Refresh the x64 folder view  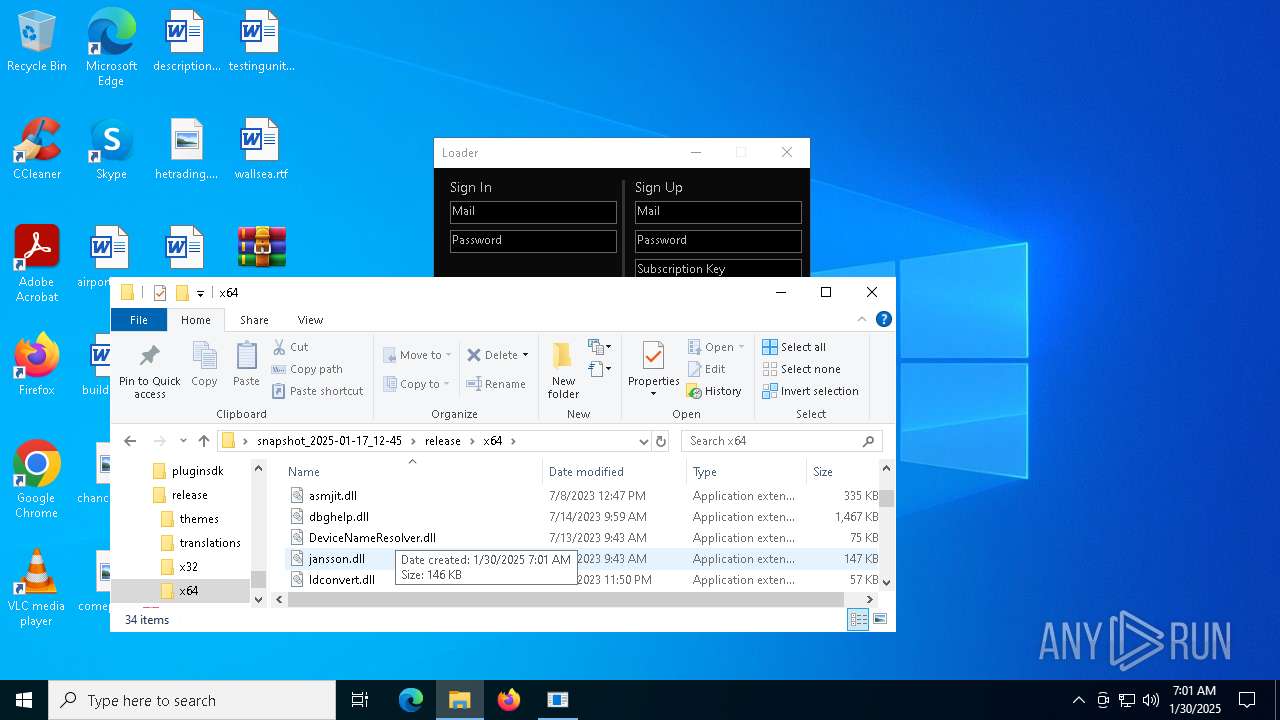pyautogui.click(x=660, y=441)
